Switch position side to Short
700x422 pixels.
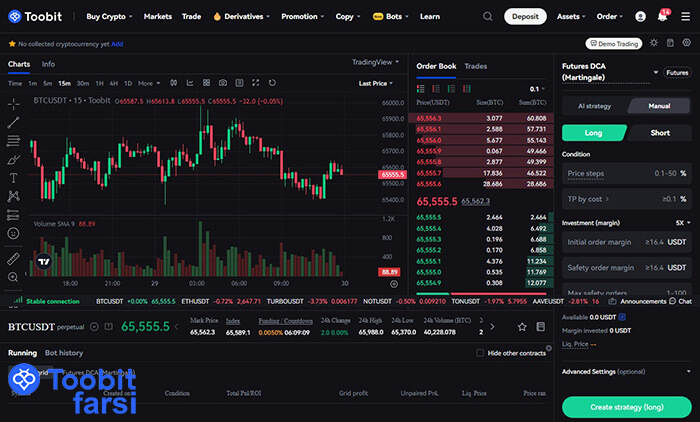(x=660, y=133)
